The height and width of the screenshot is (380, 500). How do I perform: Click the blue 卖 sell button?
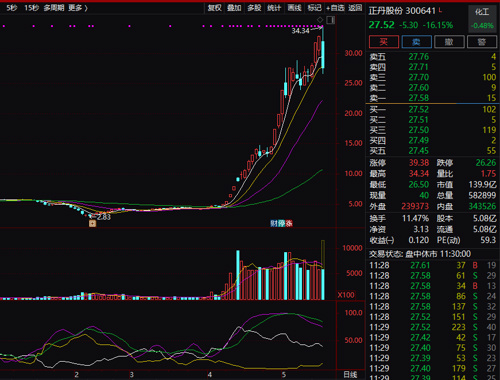click(417, 42)
